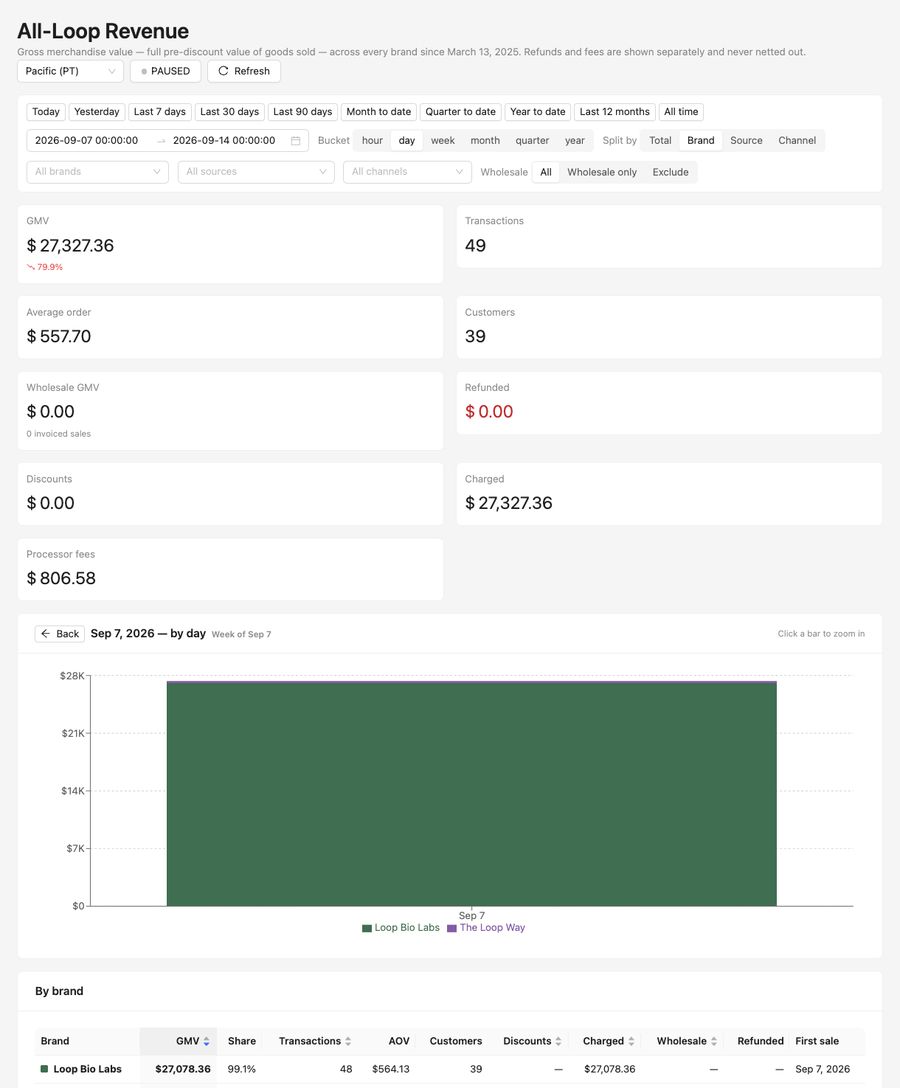Sort by GMV column arrows
Viewport: 900px width, 1088px height.
206,1042
